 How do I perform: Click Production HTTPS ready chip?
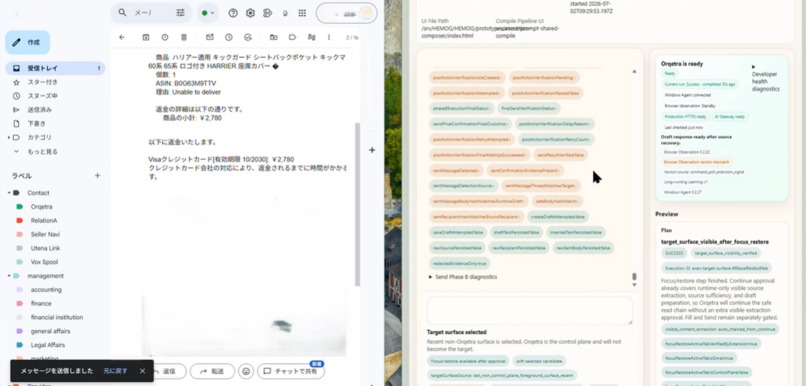[685, 117]
